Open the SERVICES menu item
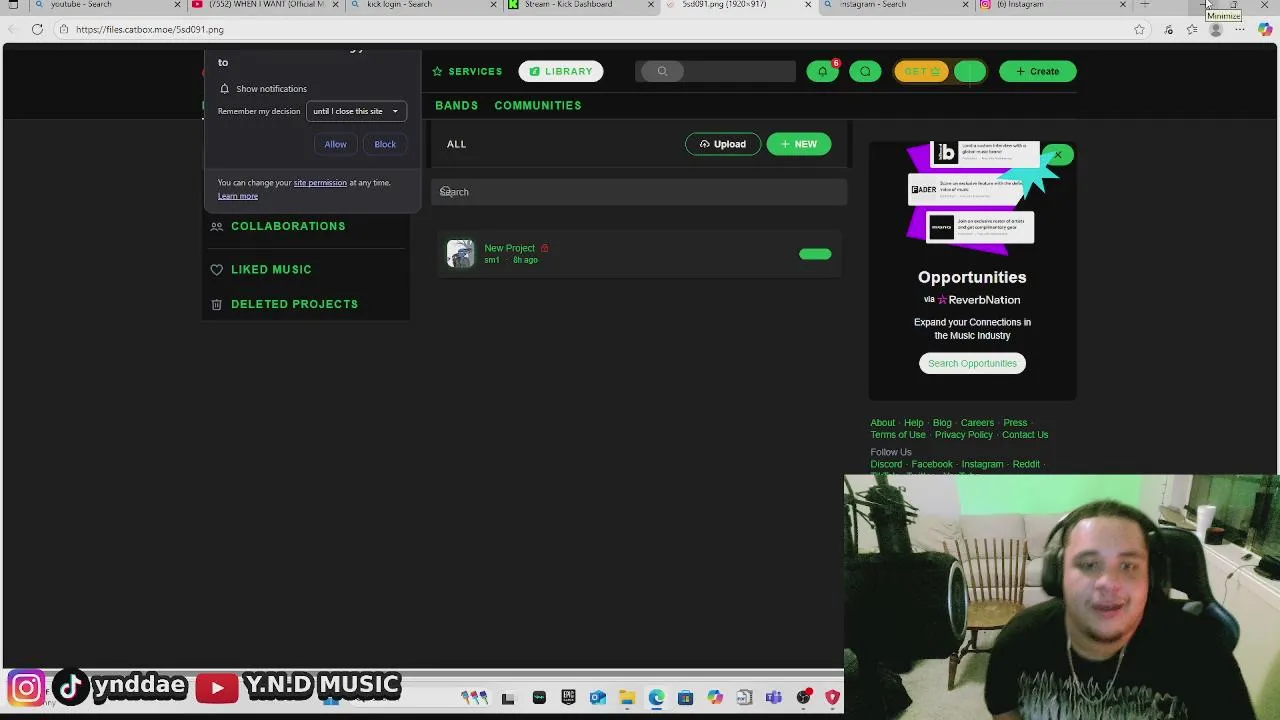The height and width of the screenshot is (720, 1280). tap(467, 71)
